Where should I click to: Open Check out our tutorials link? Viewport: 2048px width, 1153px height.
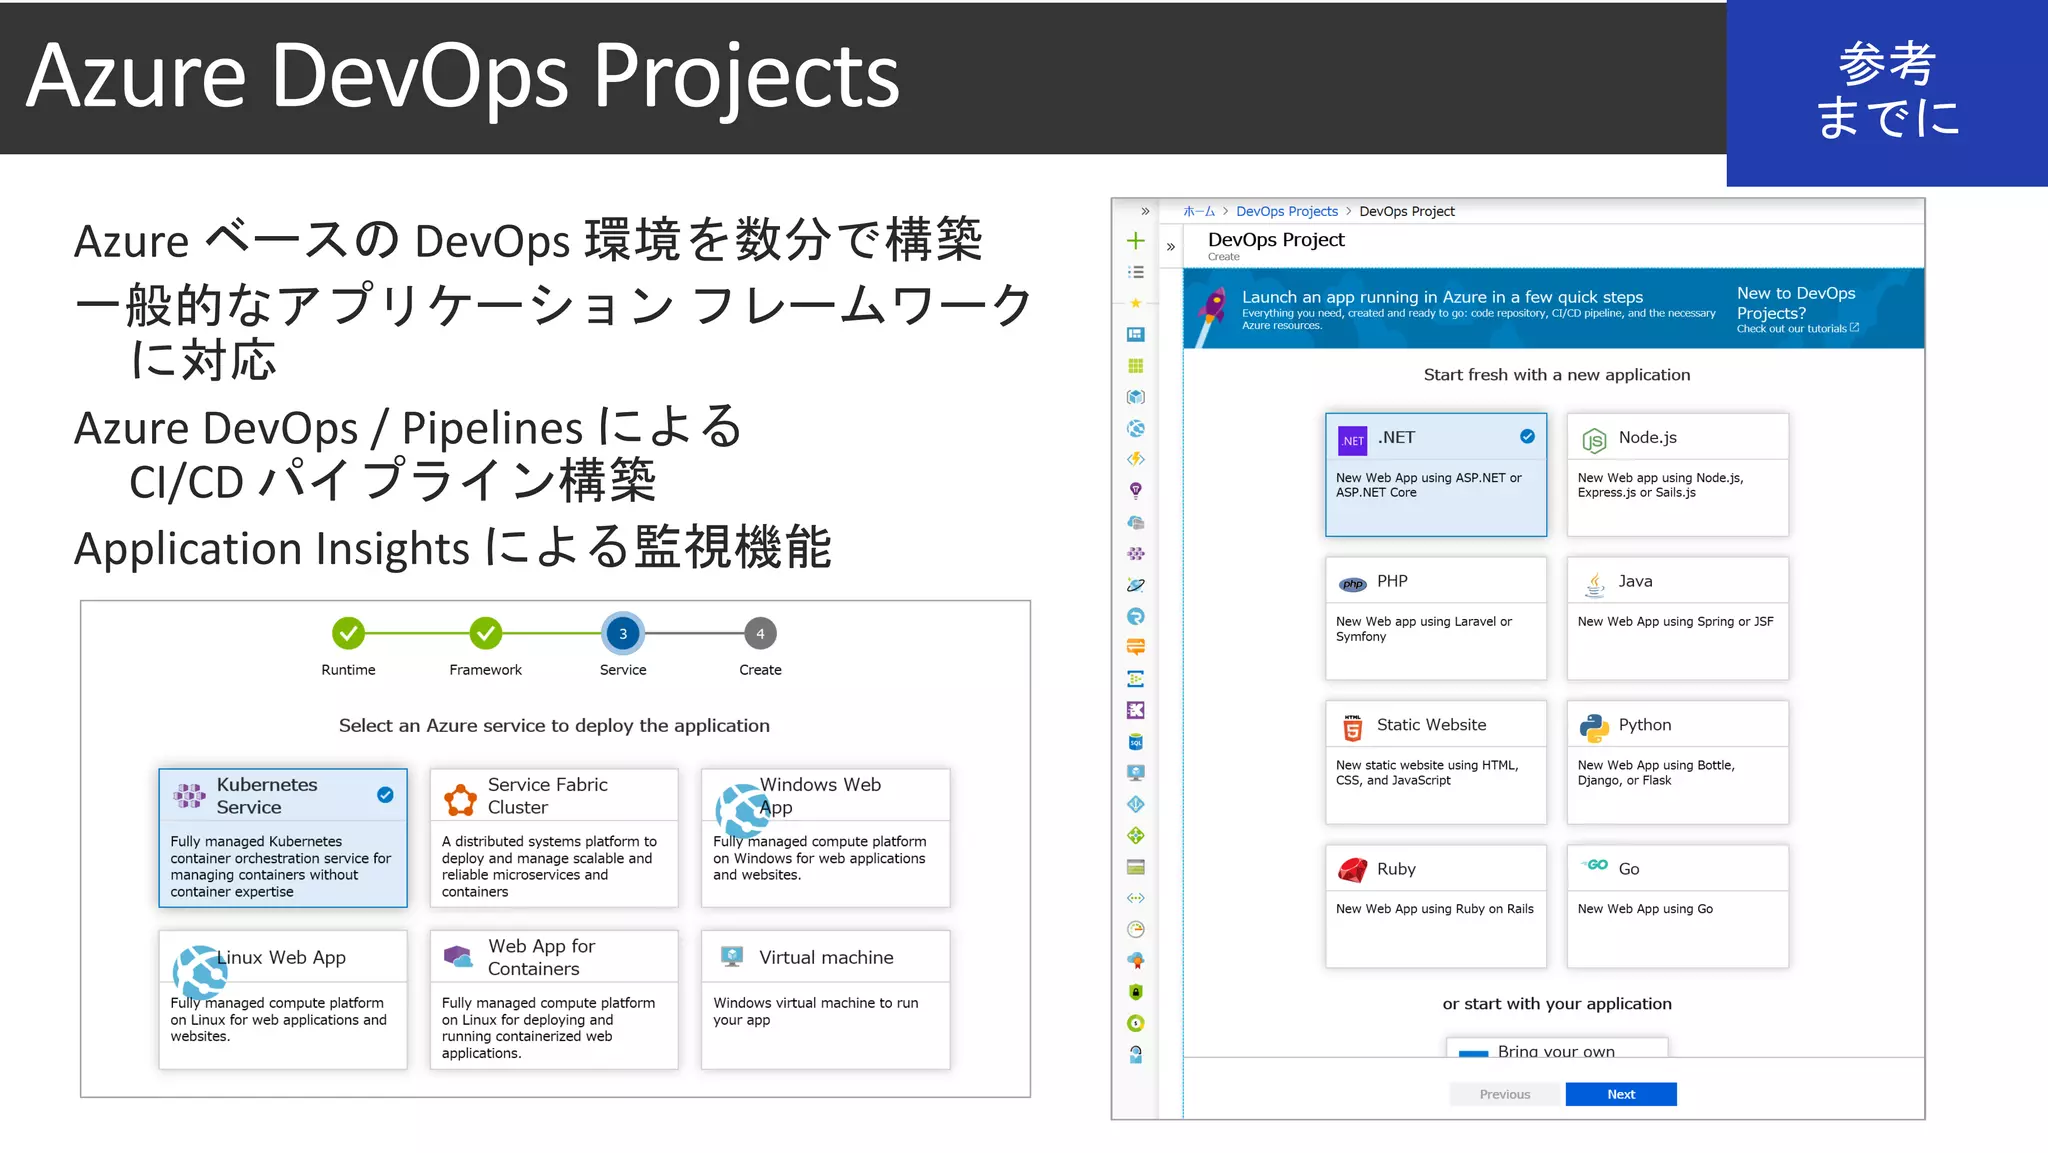(x=1797, y=328)
